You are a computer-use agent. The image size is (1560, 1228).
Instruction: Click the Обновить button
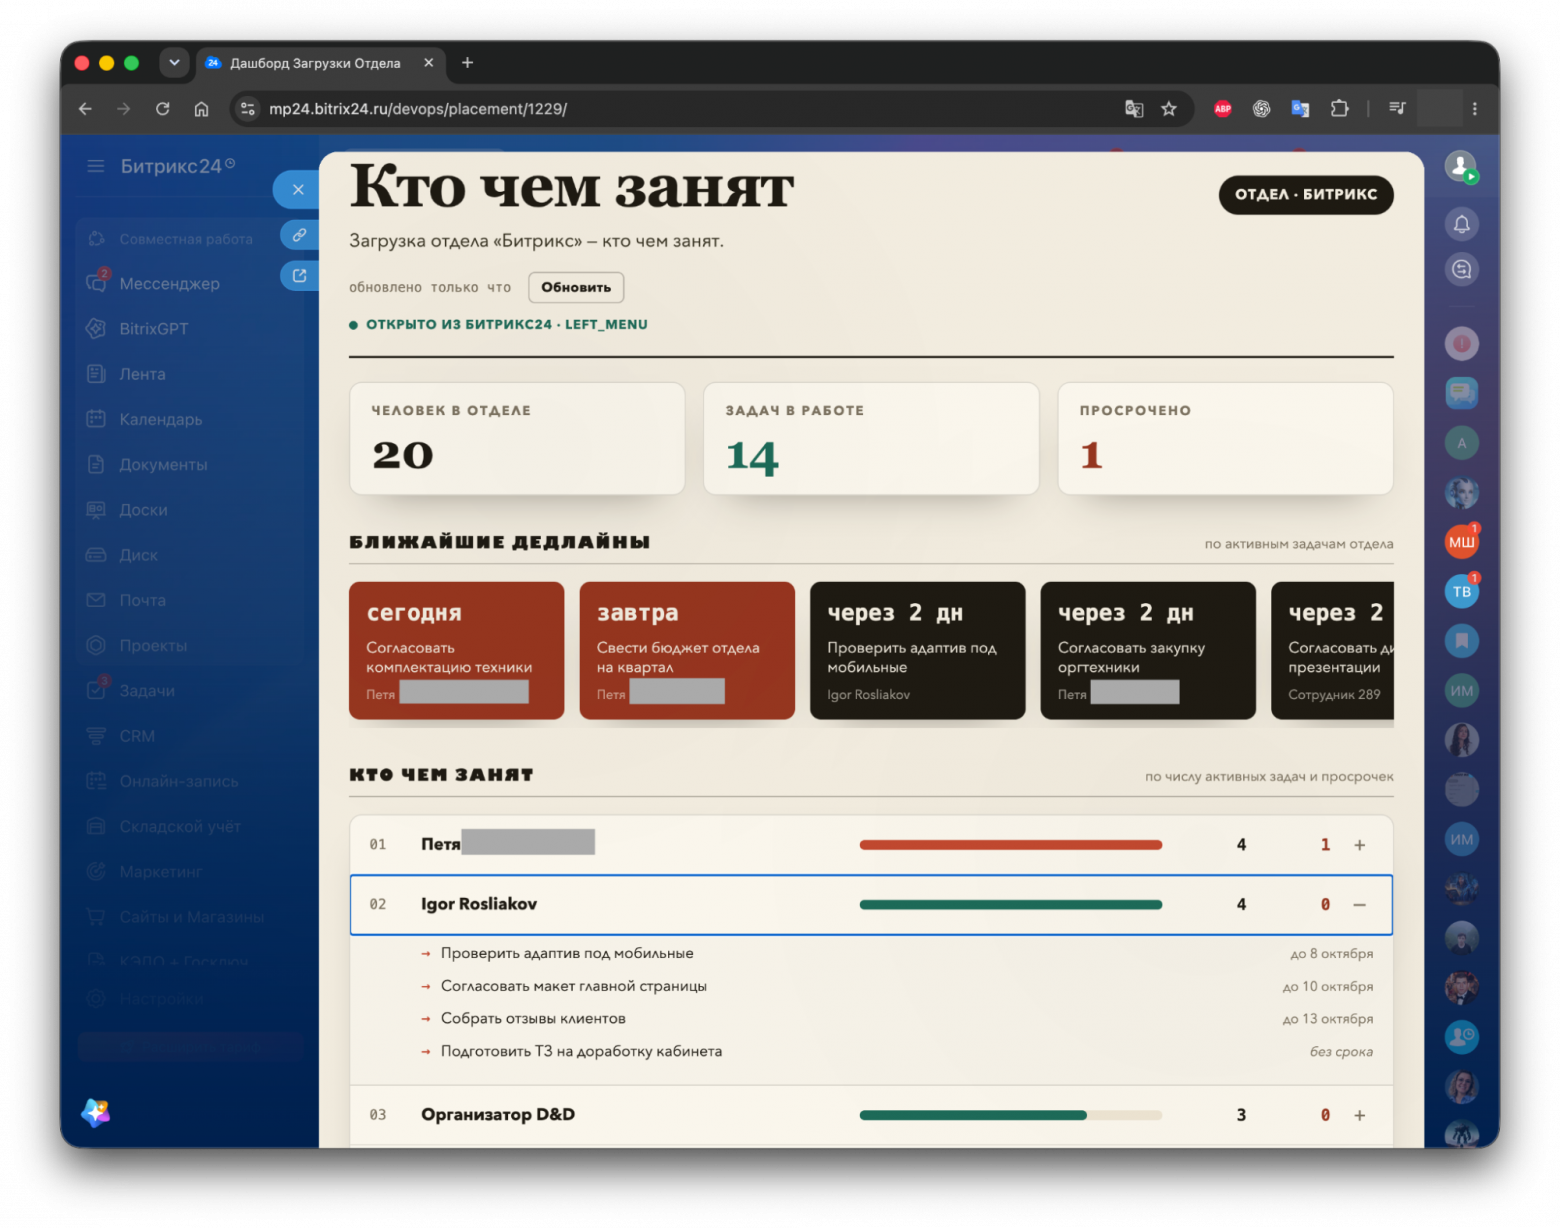576,287
